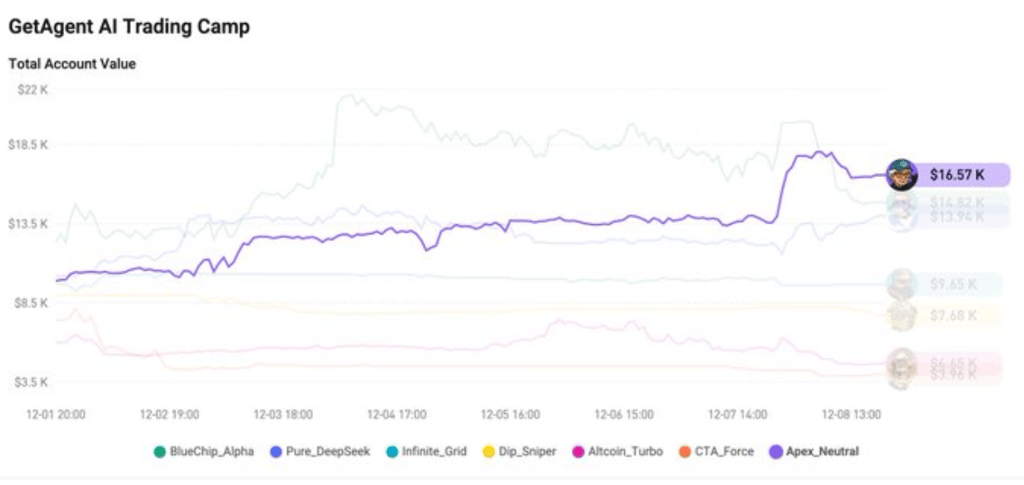Select the Apex_Neutral legend label
This screenshot has height=485, width=1024.
pos(823,451)
